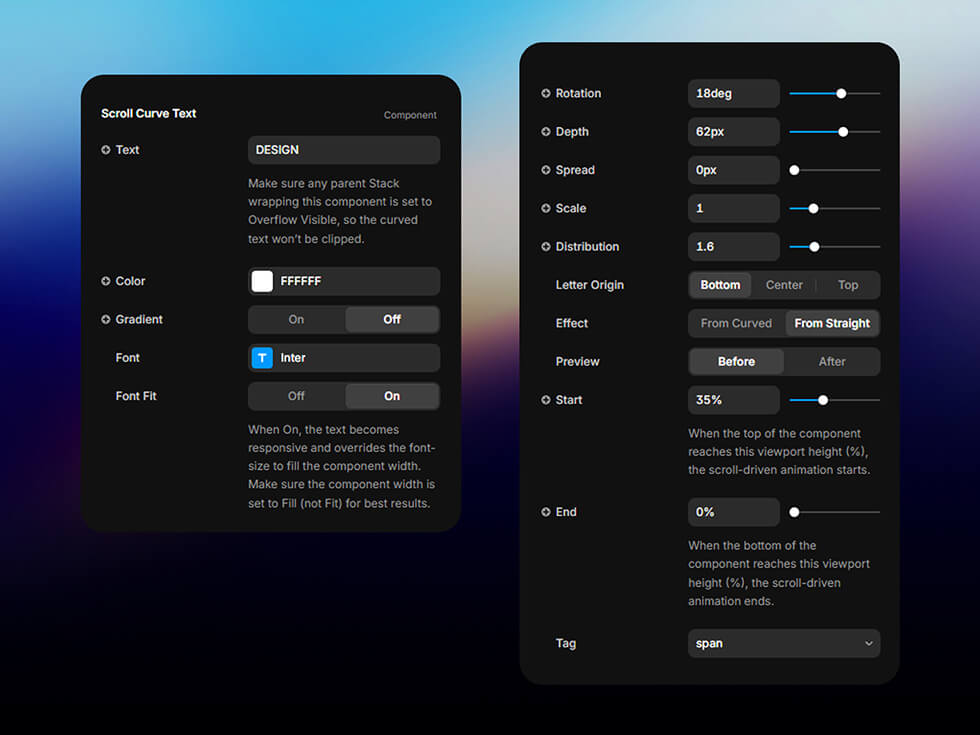Switch Font Fit to Off
This screenshot has height=735, width=980.
(x=295, y=395)
